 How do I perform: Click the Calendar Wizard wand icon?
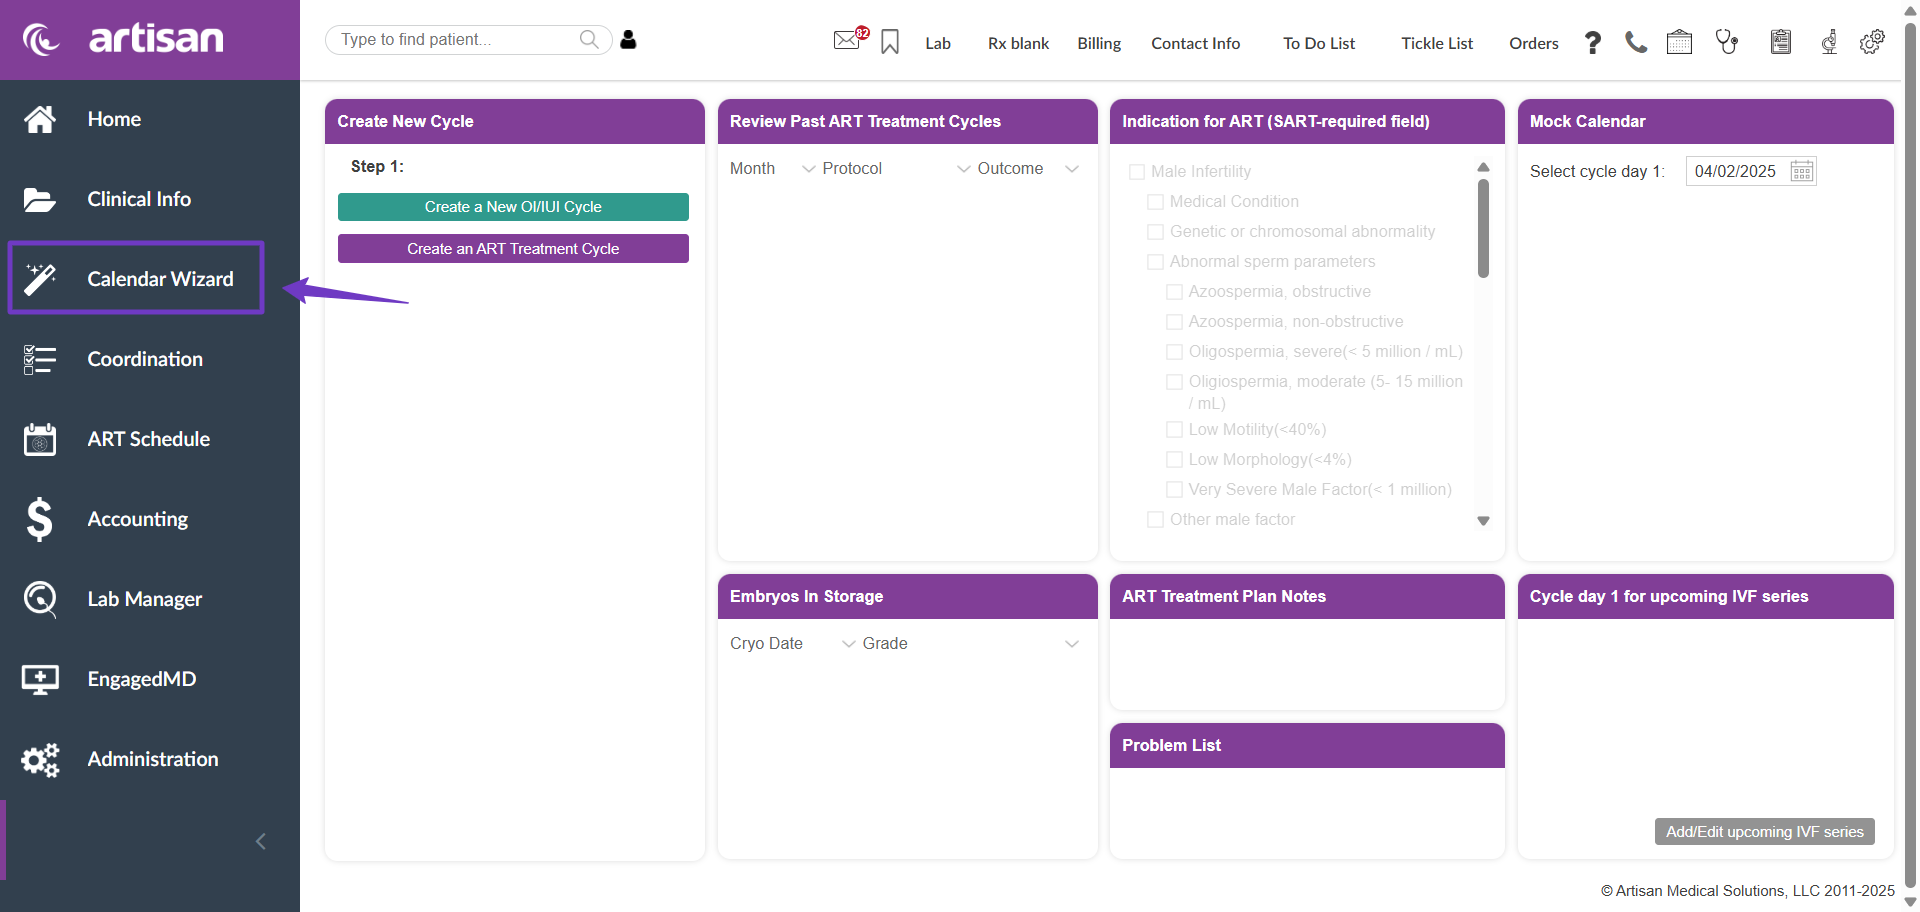click(40, 279)
